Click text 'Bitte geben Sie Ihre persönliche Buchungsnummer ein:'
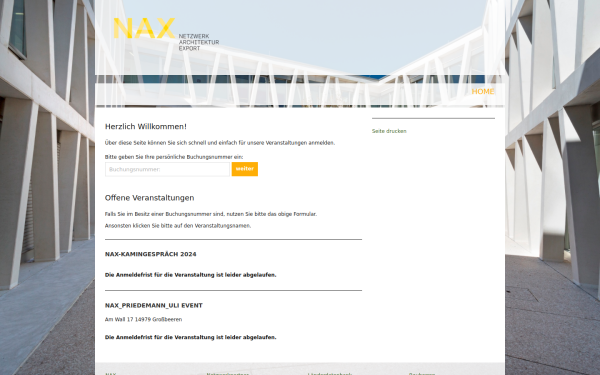Image resolution: width=600 pixels, height=375 pixels. pyautogui.click(x=174, y=157)
